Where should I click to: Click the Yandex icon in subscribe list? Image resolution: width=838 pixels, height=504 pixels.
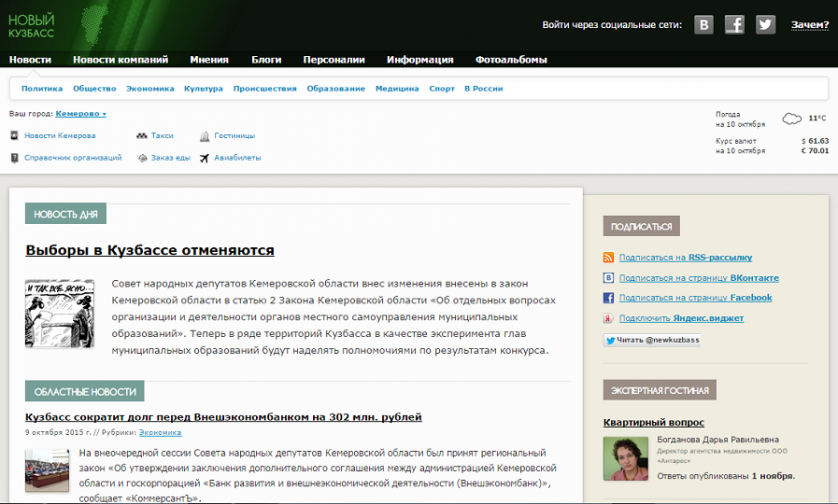pyautogui.click(x=608, y=319)
